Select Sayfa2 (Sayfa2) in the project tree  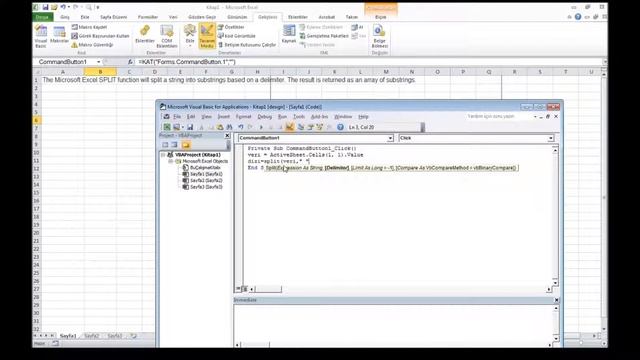click(203, 180)
